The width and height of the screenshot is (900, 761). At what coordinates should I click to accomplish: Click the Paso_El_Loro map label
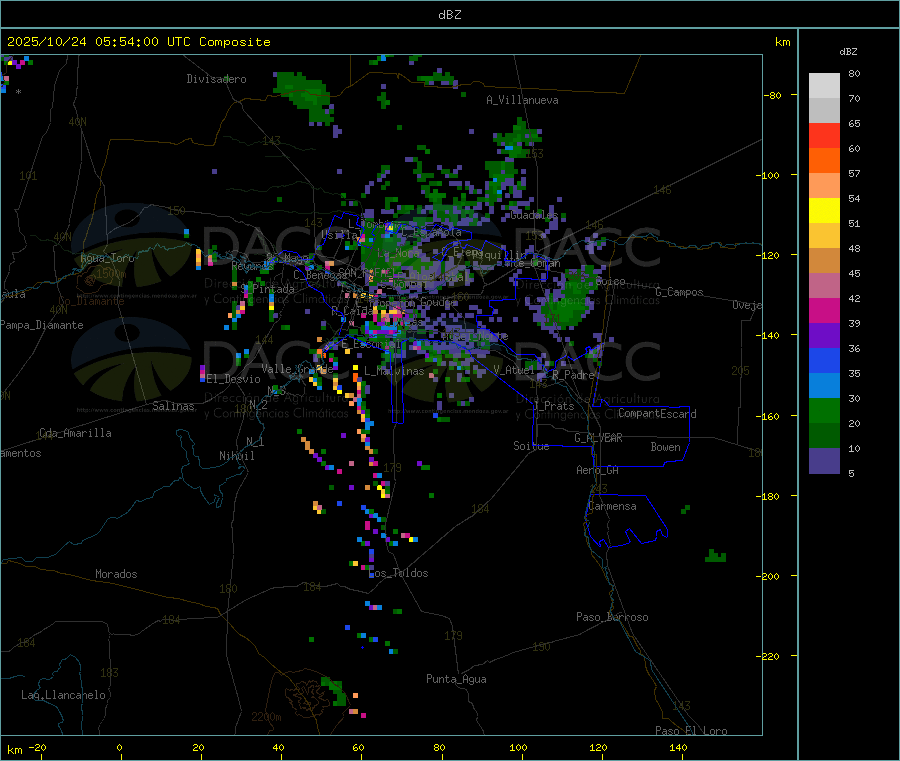tap(691, 731)
